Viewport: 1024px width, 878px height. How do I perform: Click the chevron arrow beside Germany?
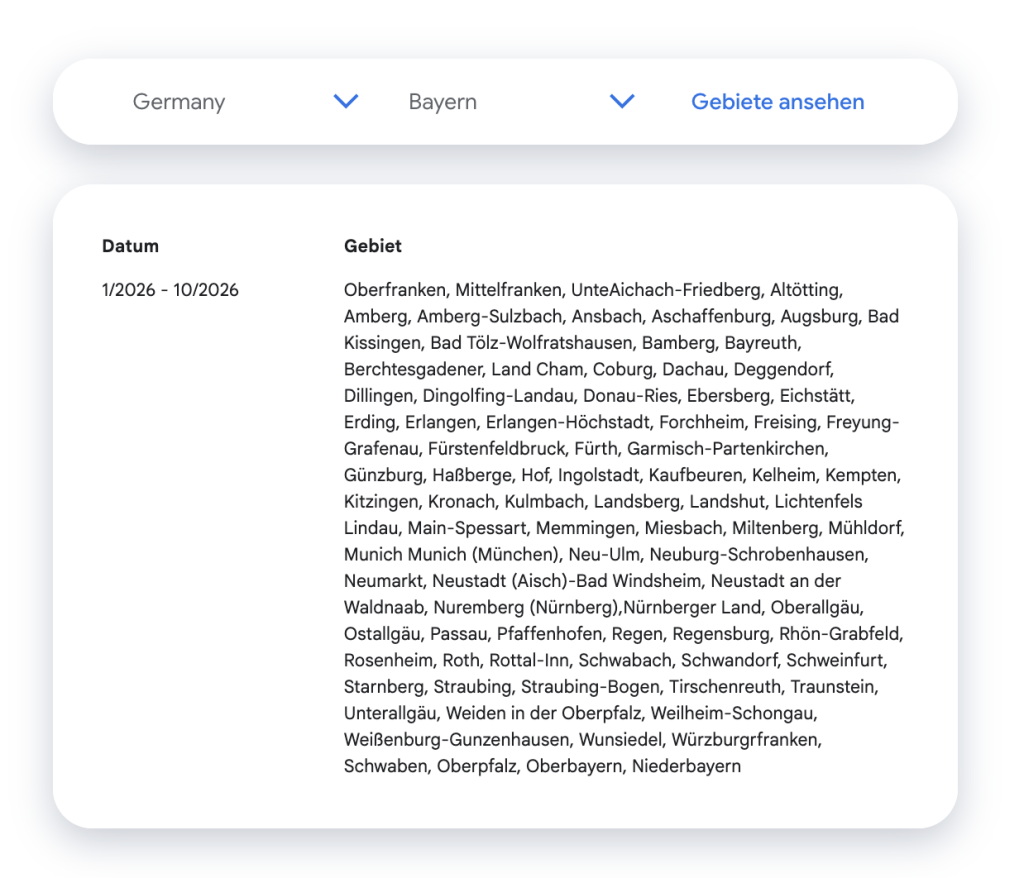click(346, 101)
